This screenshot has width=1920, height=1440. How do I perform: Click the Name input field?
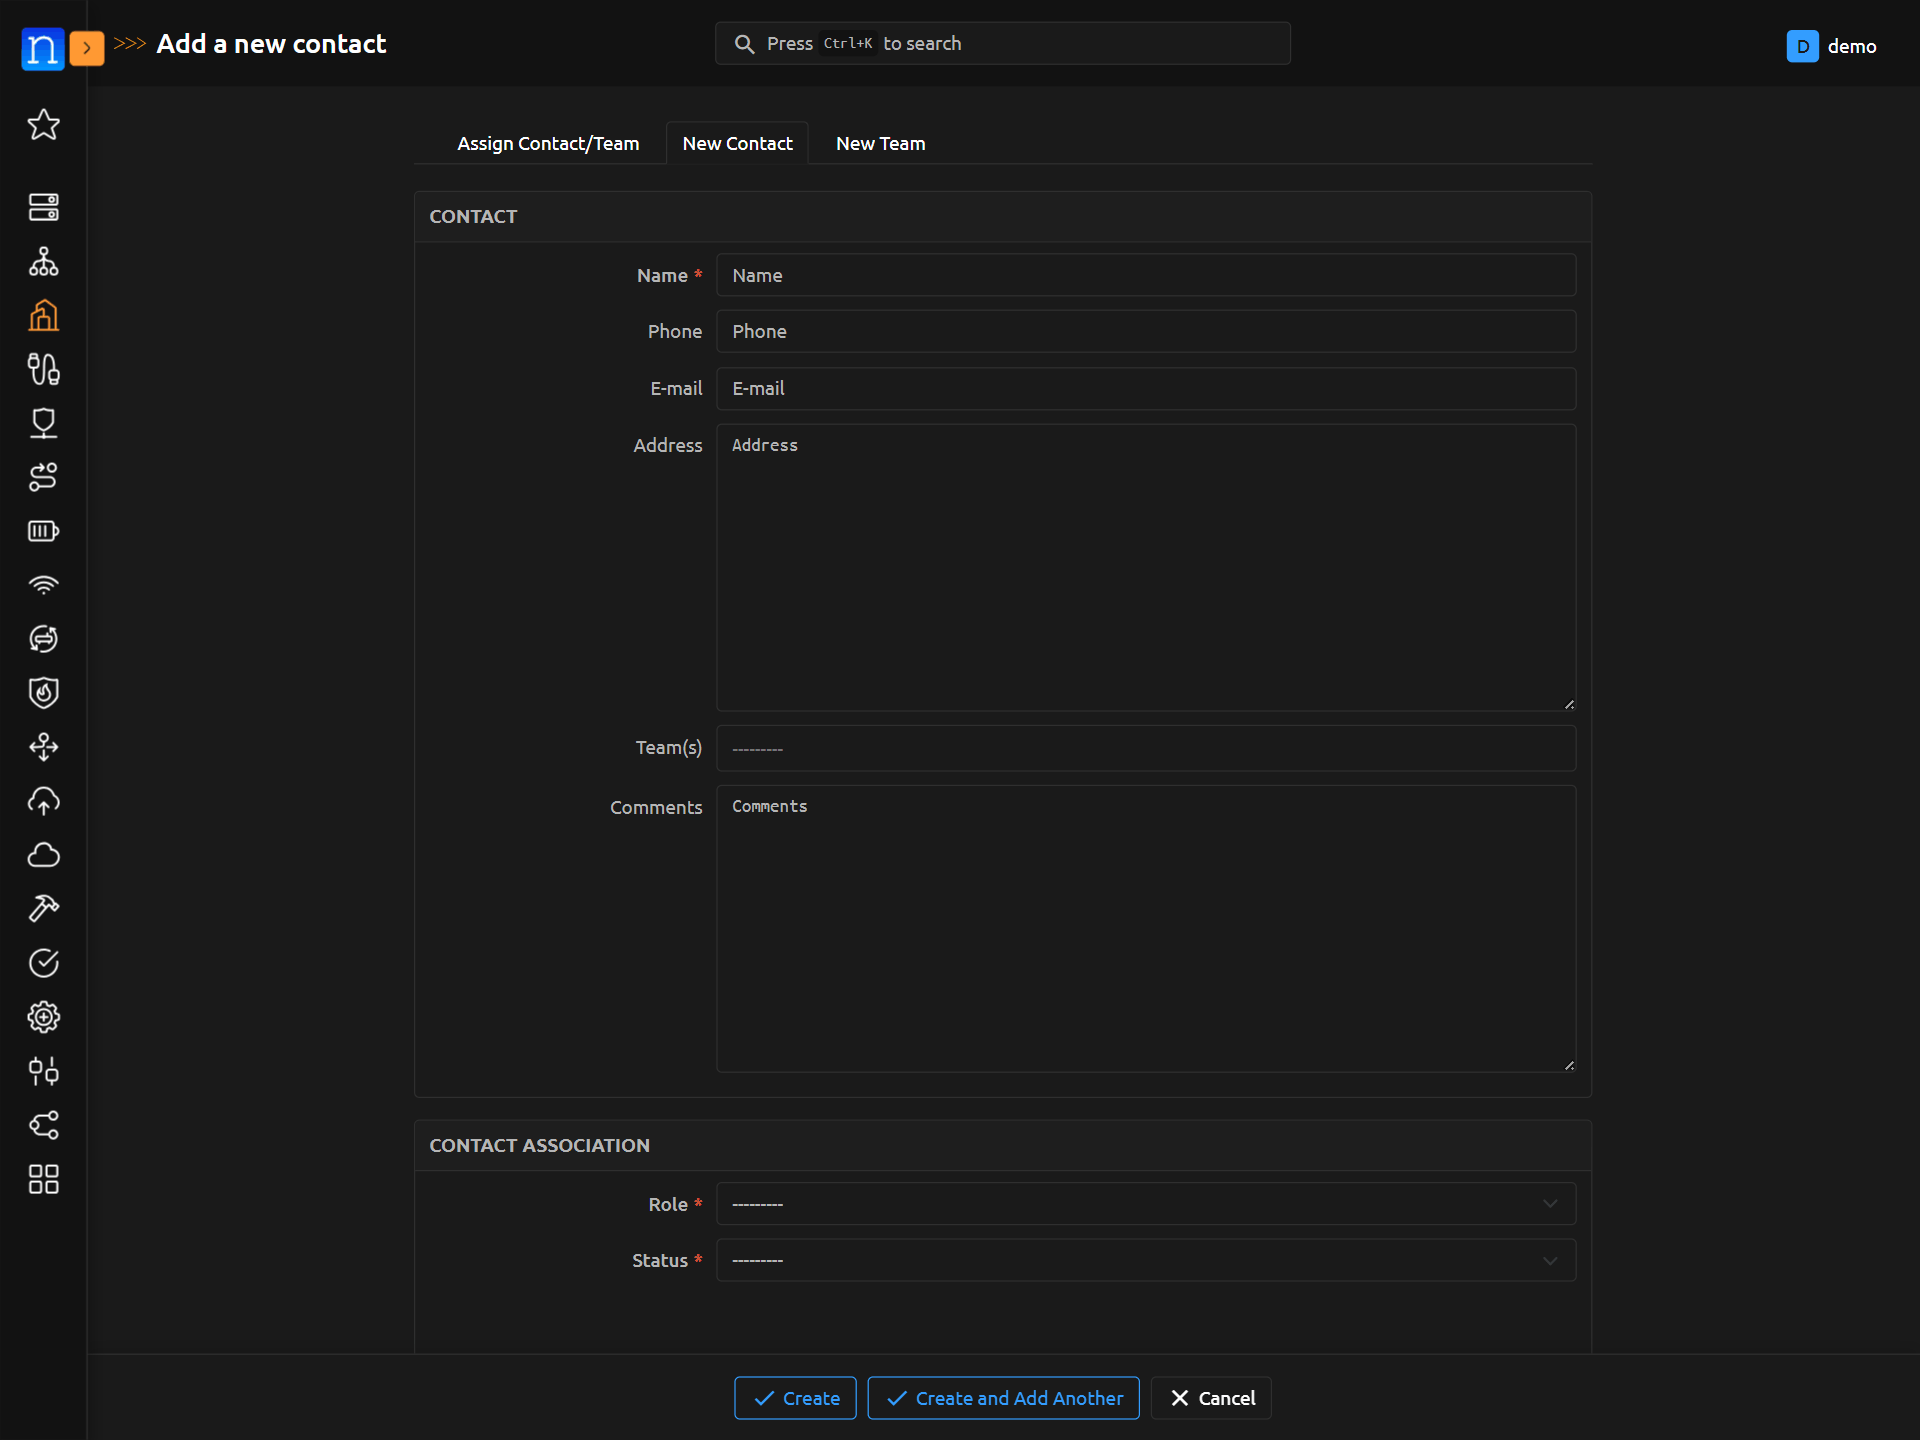1145,275
